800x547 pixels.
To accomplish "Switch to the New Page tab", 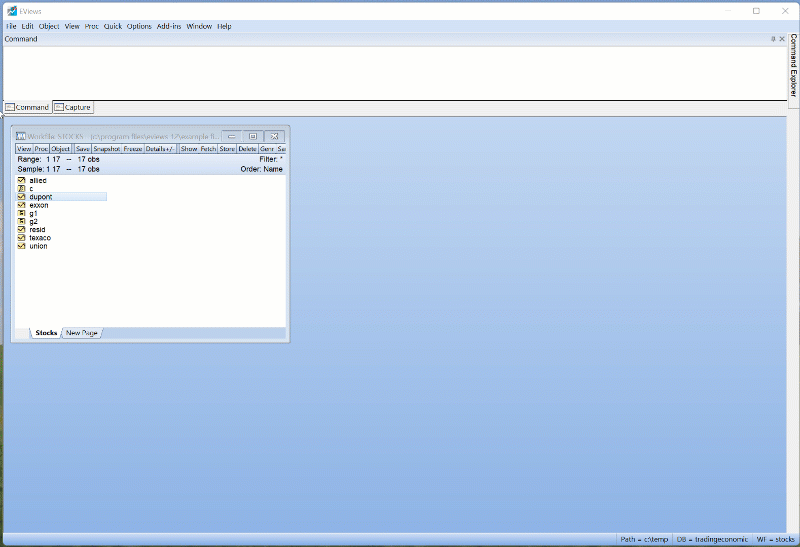I will pos(82,333).
